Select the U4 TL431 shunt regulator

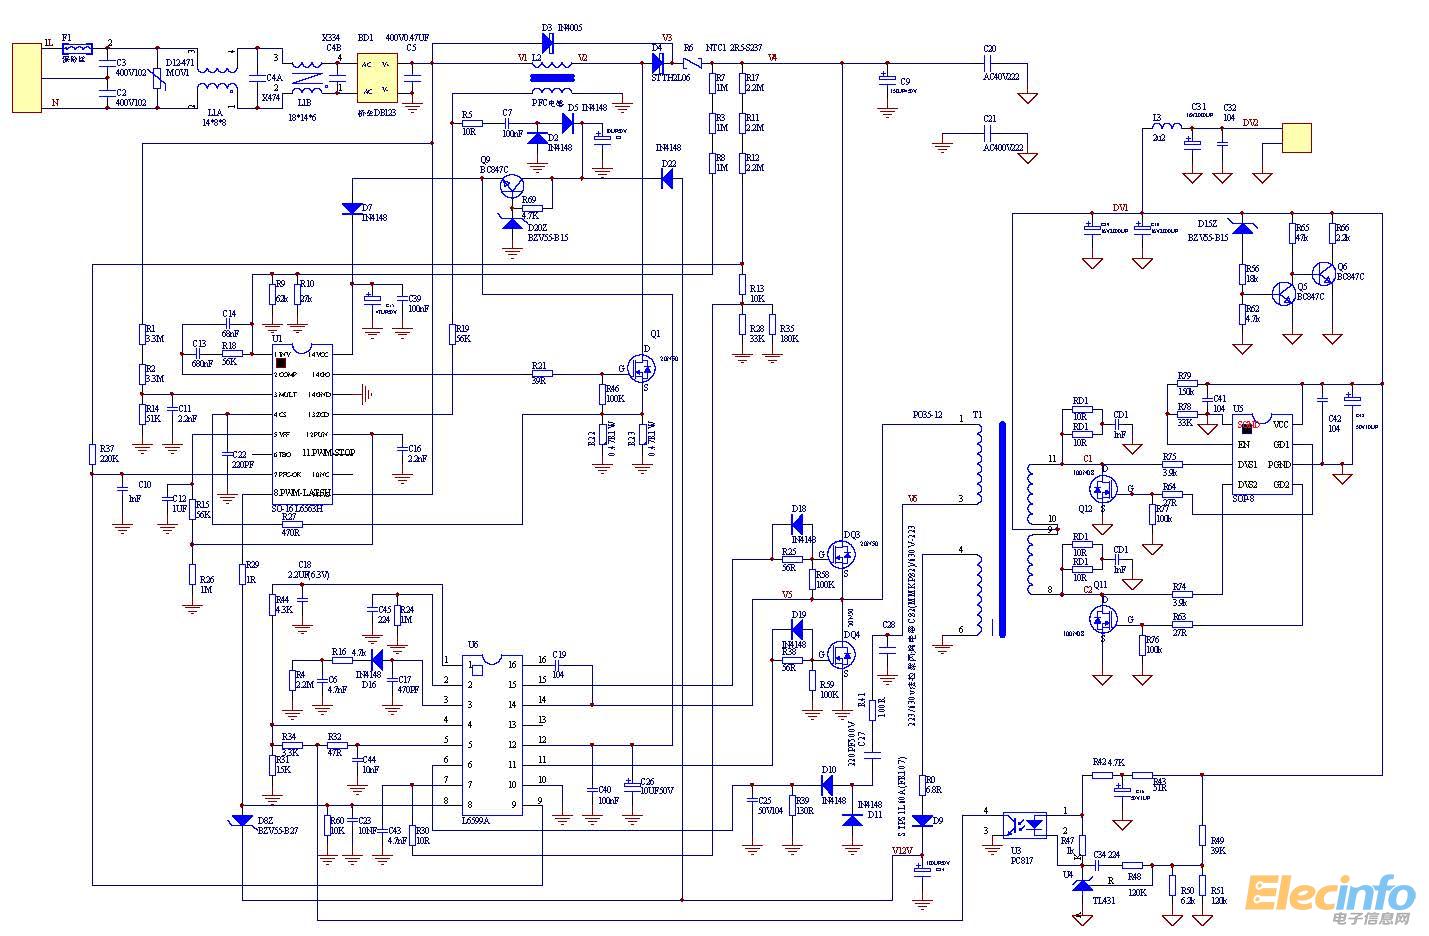point(1082,886)
